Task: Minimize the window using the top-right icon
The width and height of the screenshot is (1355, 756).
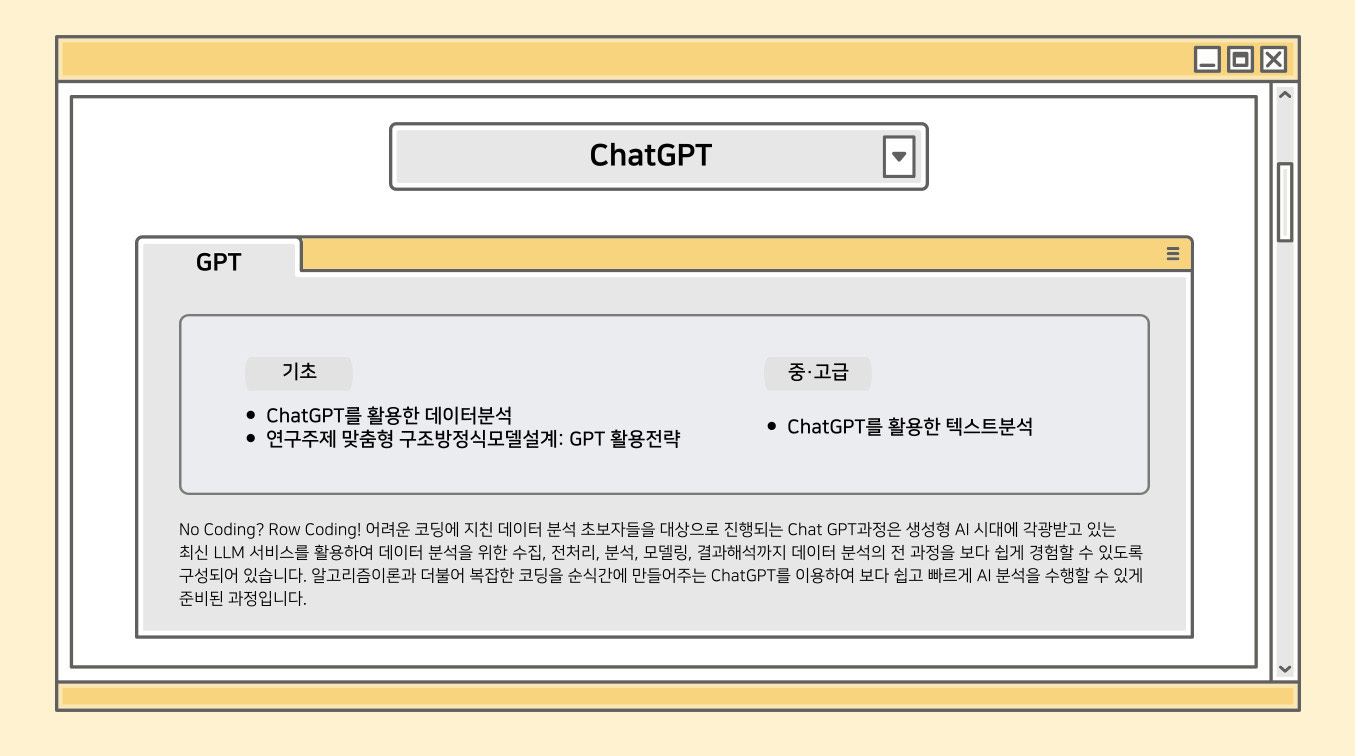Action: pos(1208,60)
